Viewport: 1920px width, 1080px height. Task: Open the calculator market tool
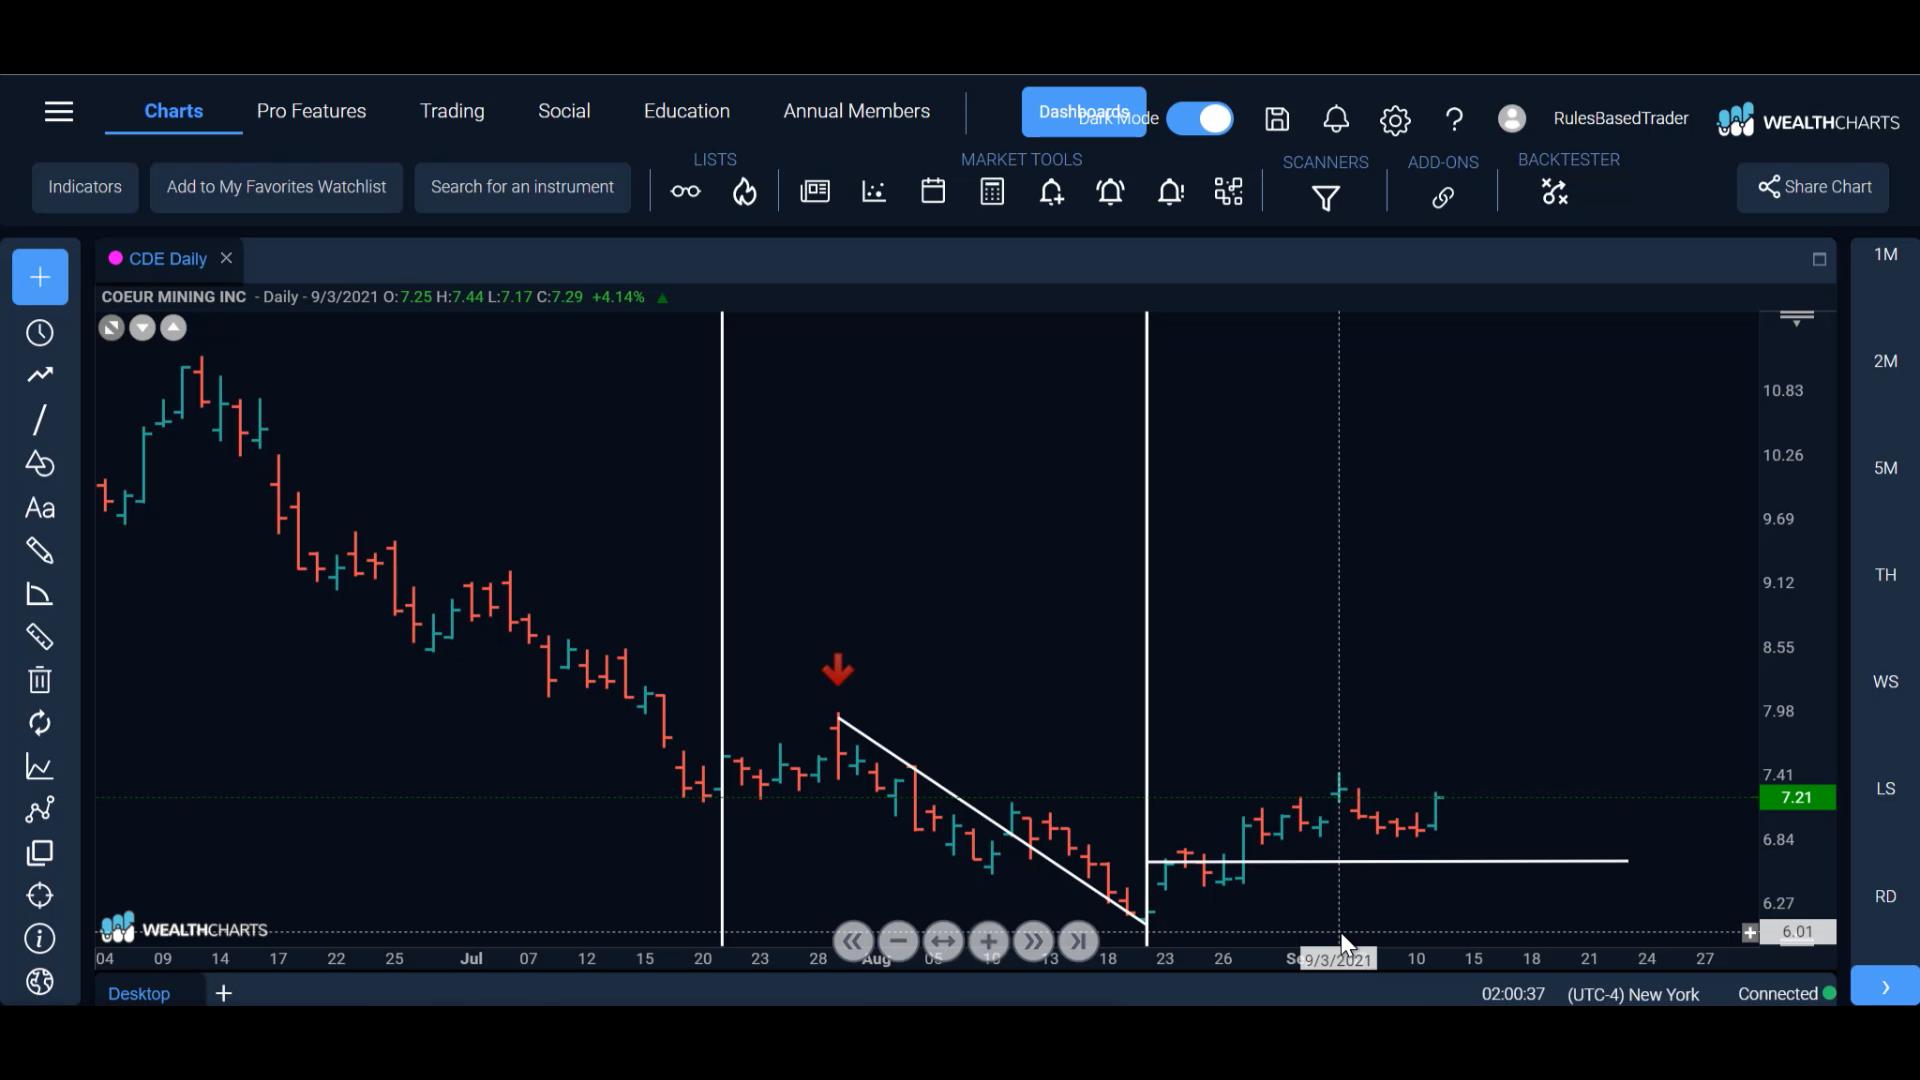coord(992,191)
